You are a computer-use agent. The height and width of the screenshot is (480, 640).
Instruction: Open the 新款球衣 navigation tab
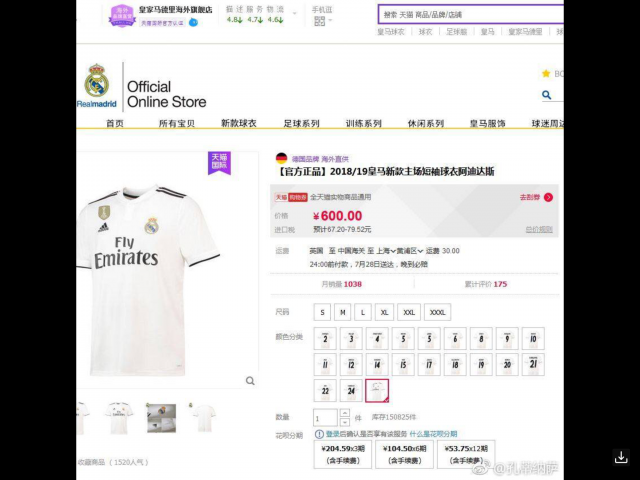(x=239, y=123)
